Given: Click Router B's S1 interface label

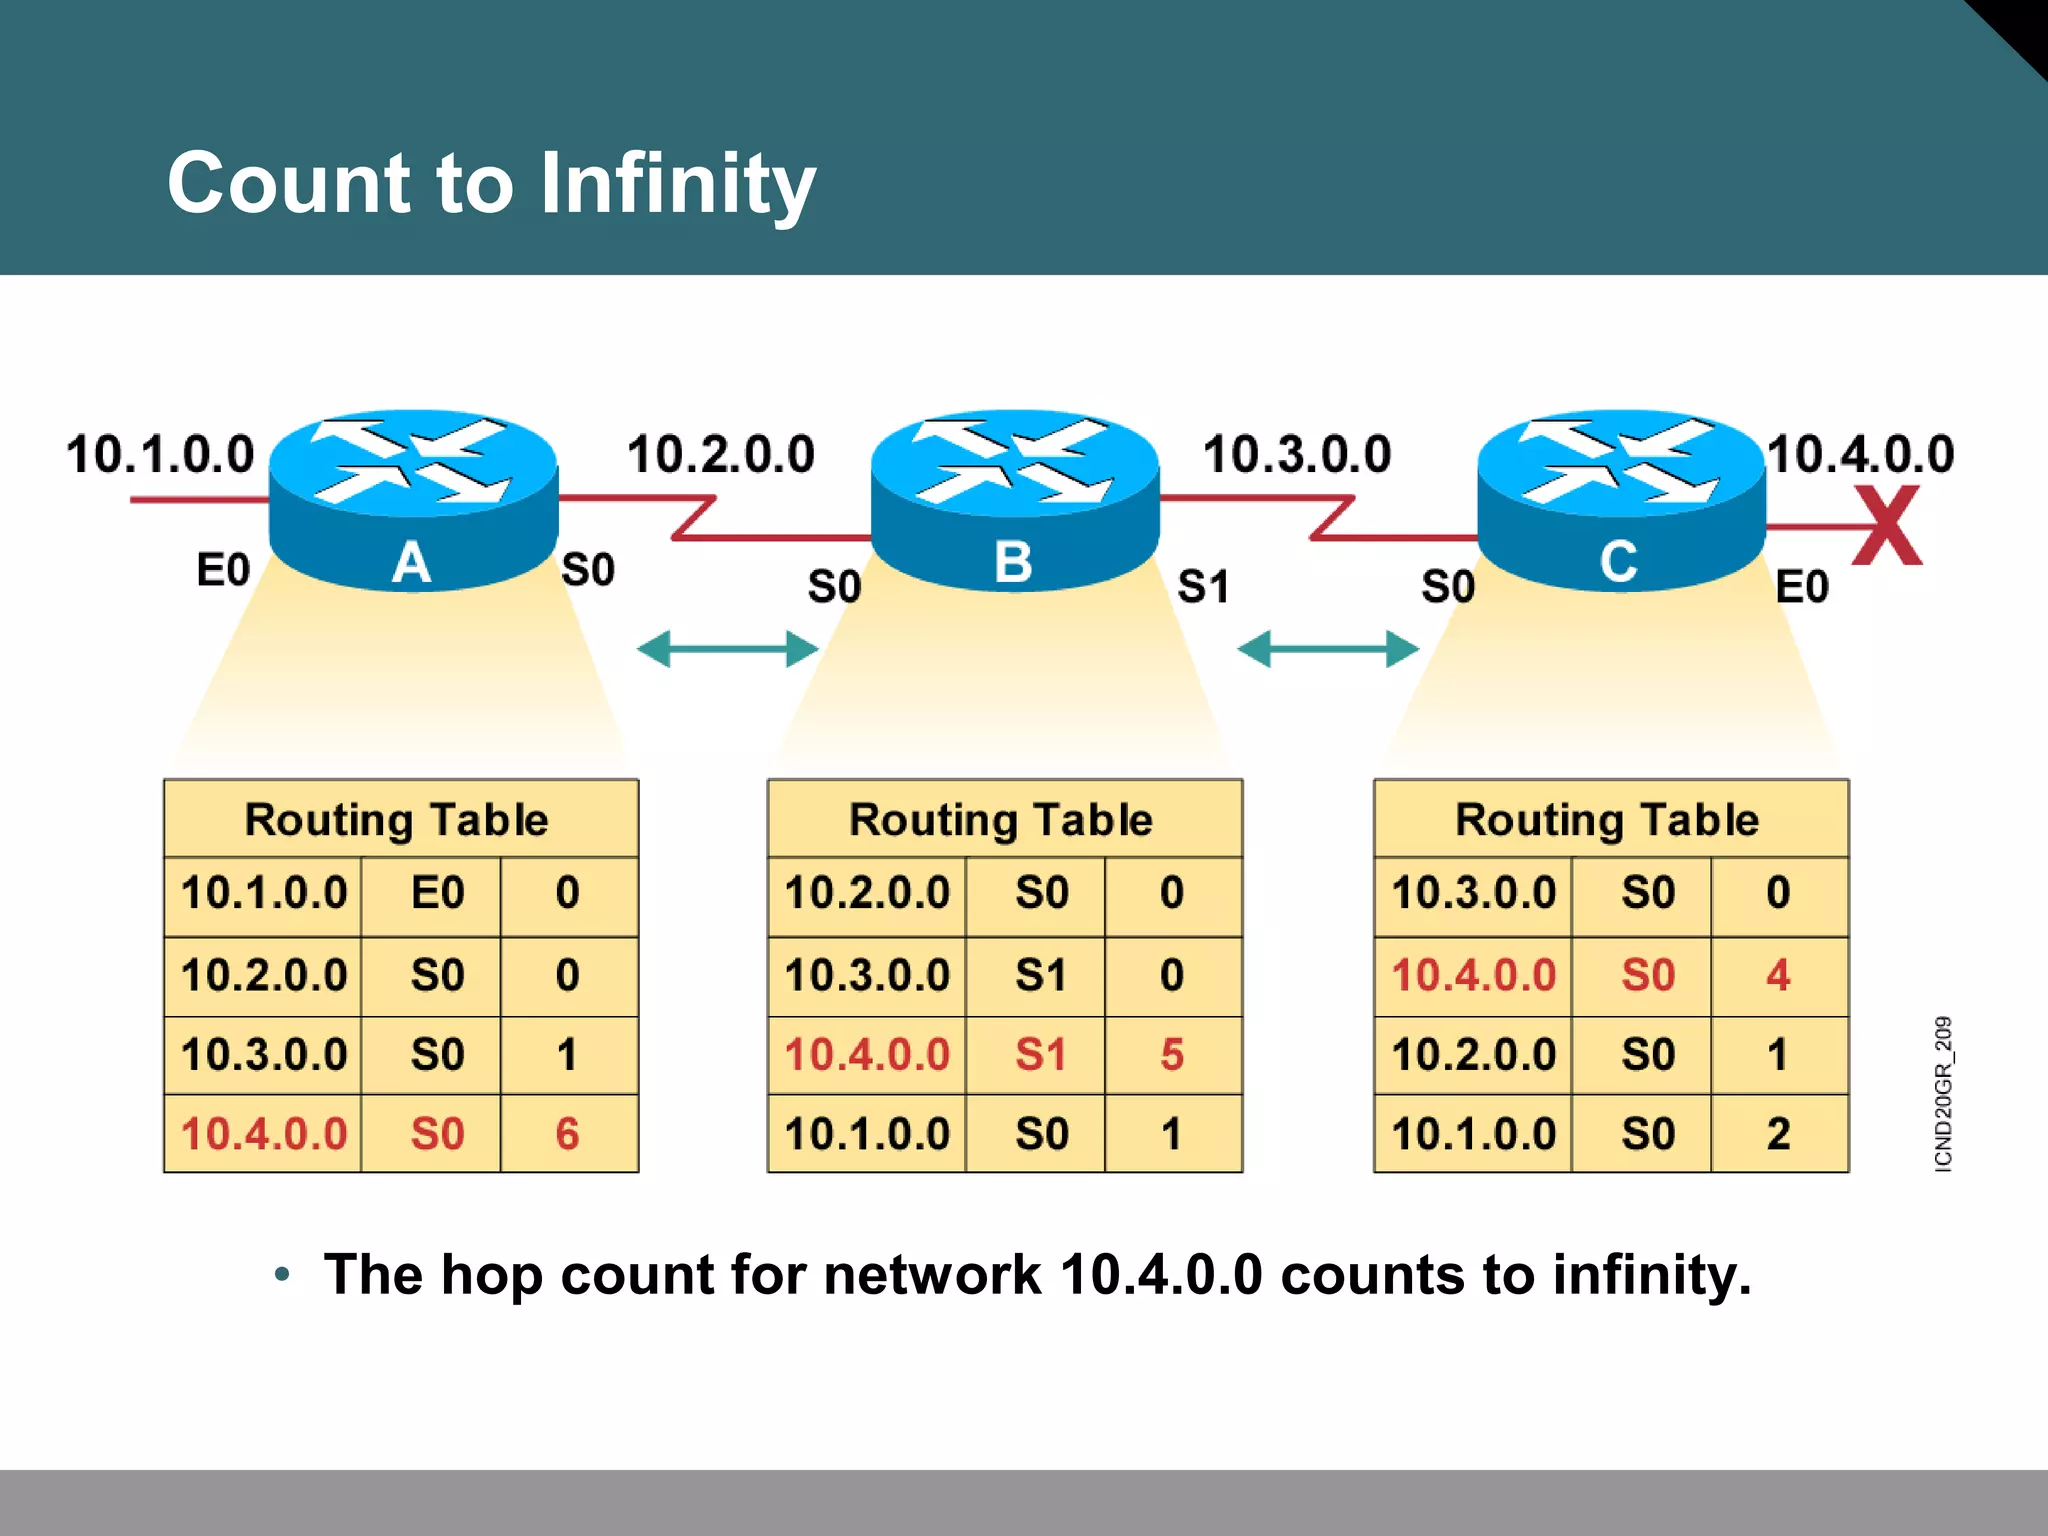Looking at the screenshot, I should (x=1203, y=586).
